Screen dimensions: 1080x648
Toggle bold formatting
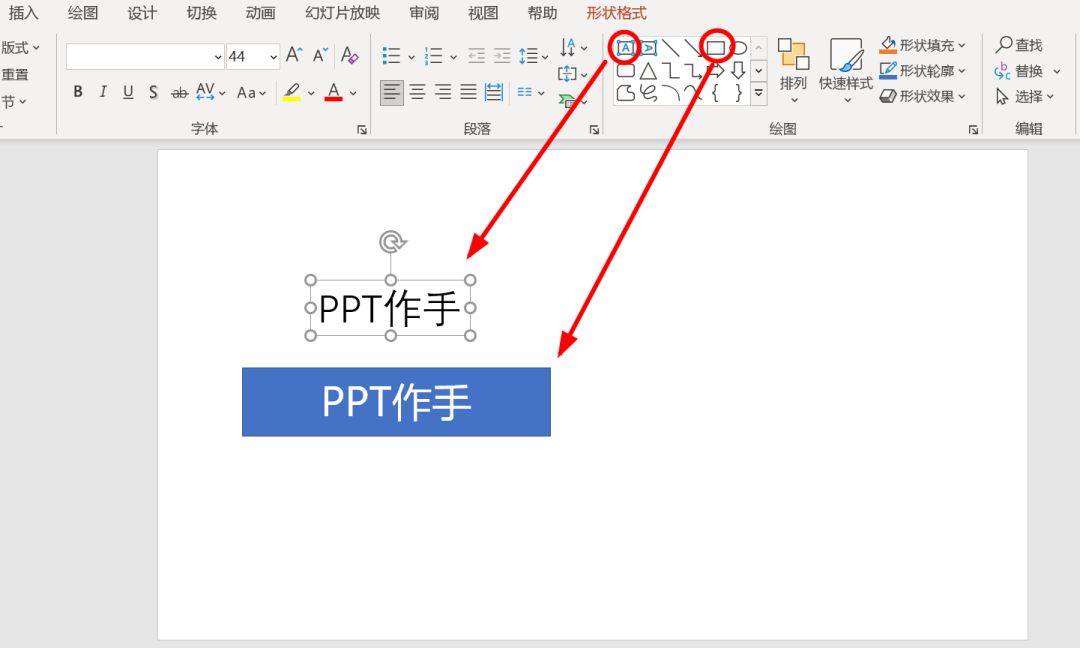pyautogui.click(x=78, y=92)
